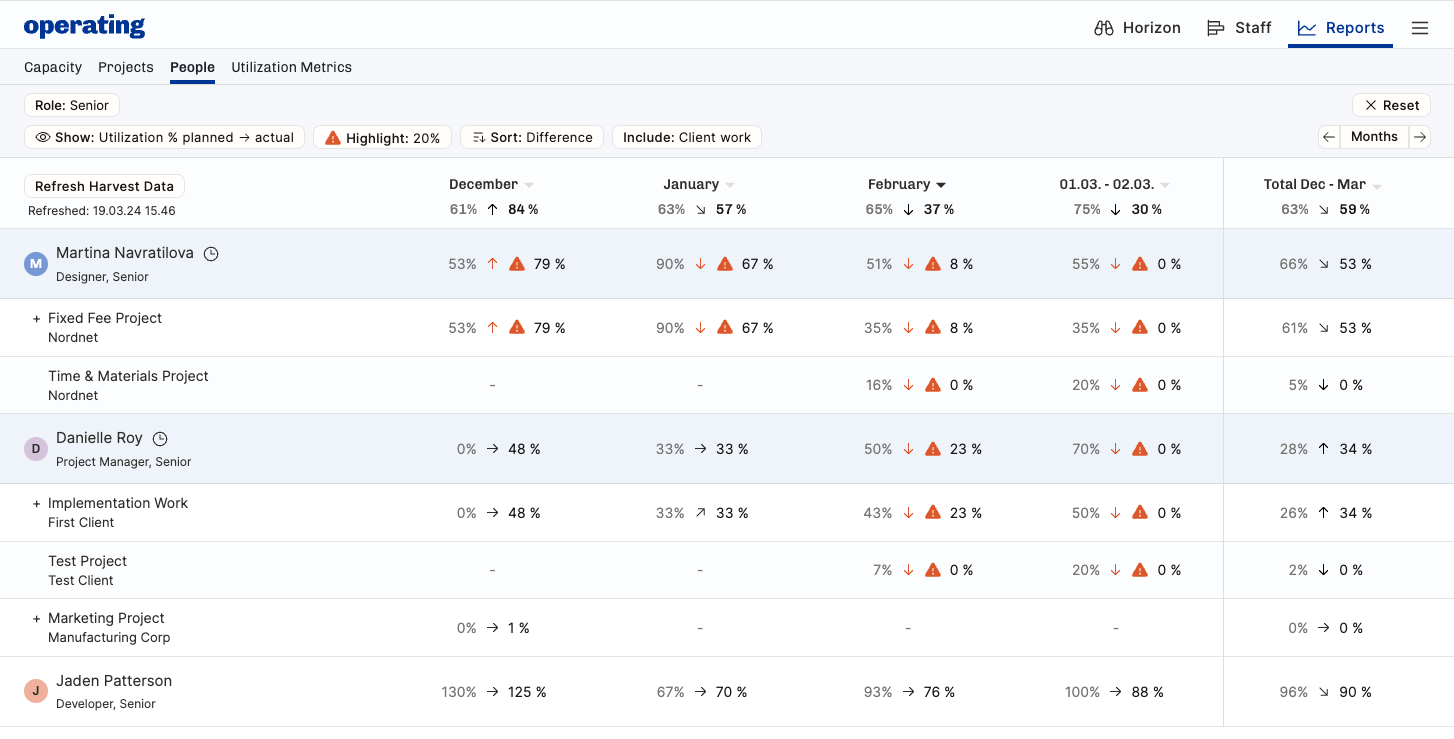Click Jaden Patterson's avatar icon
Image resolution: width=1454 pixels, height=739 pixels.
click(x=36, y=691)
